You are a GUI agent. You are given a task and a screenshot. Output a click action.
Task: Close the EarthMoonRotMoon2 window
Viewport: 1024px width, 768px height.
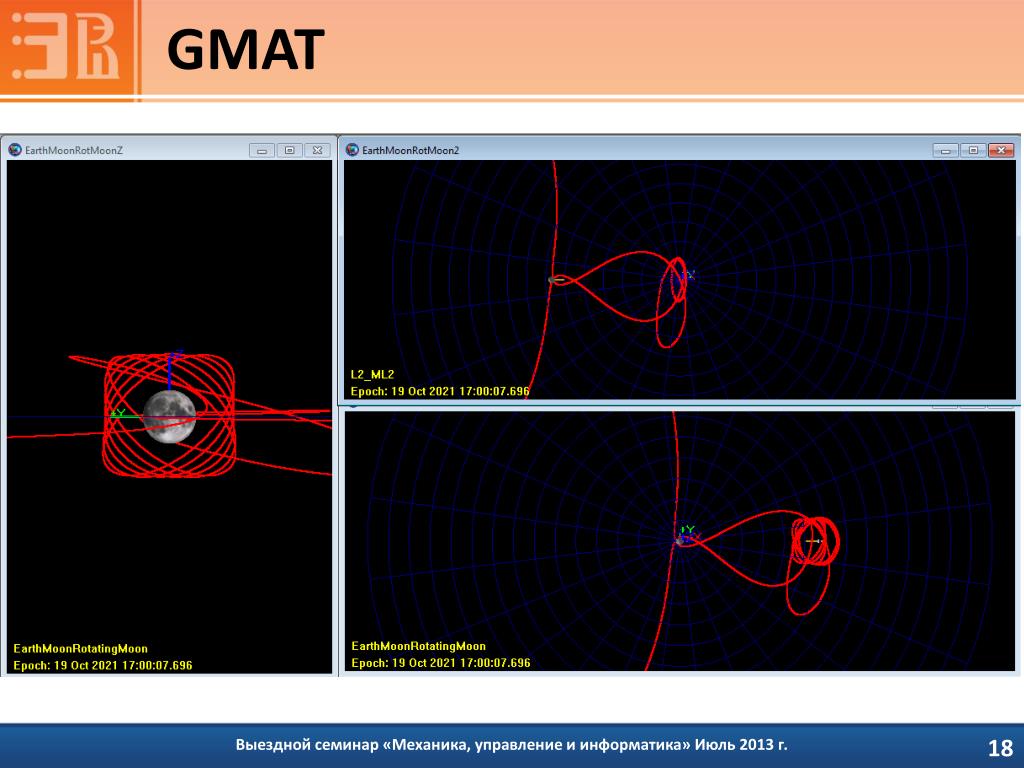[1001, 150]
